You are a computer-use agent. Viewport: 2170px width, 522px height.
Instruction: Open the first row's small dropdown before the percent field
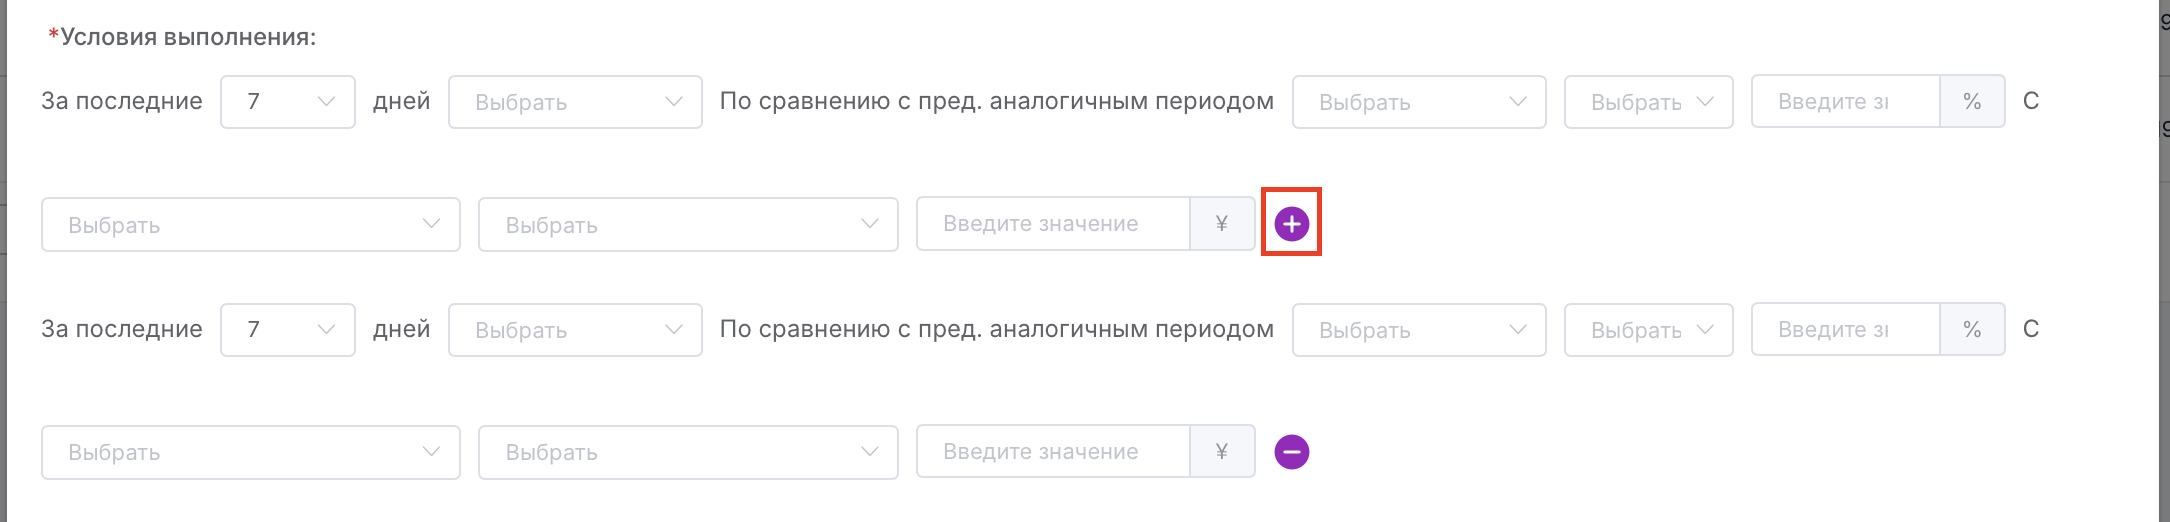pyautogui.click(x=1648, y=102)
